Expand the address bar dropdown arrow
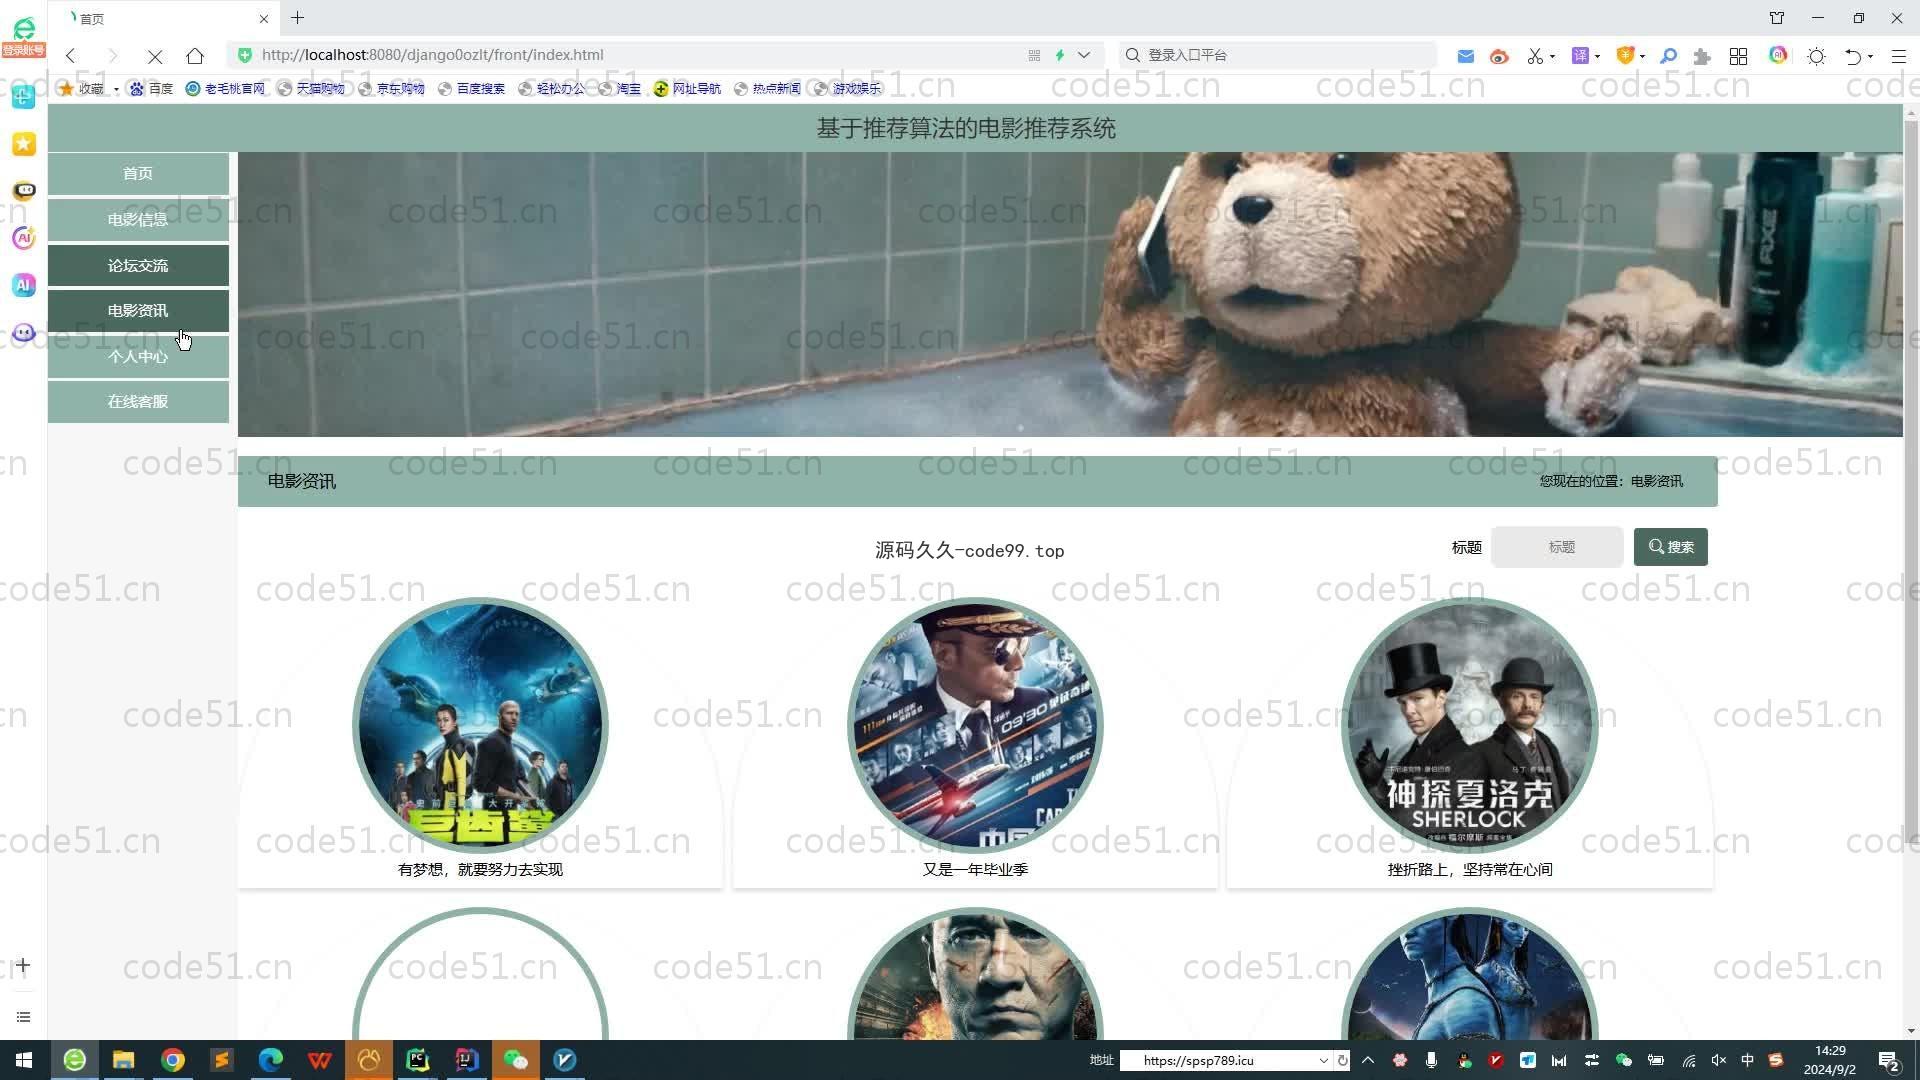The height and width of the screenshot is (1080, 1920). click(x=1084, y=55)
